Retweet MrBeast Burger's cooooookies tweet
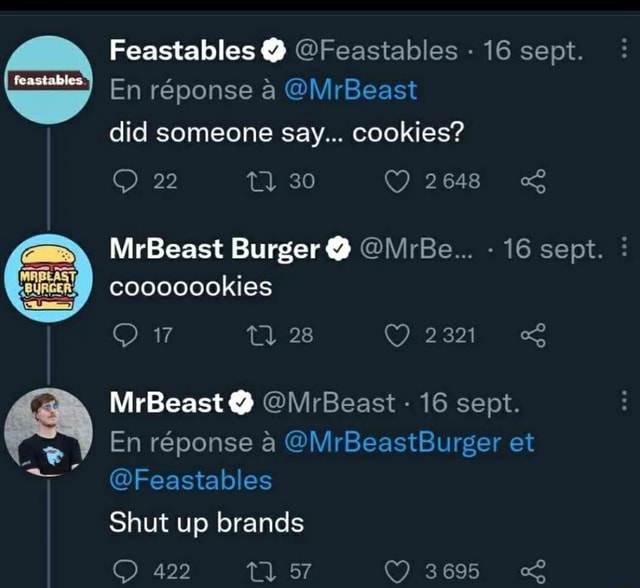 (259, 336)
